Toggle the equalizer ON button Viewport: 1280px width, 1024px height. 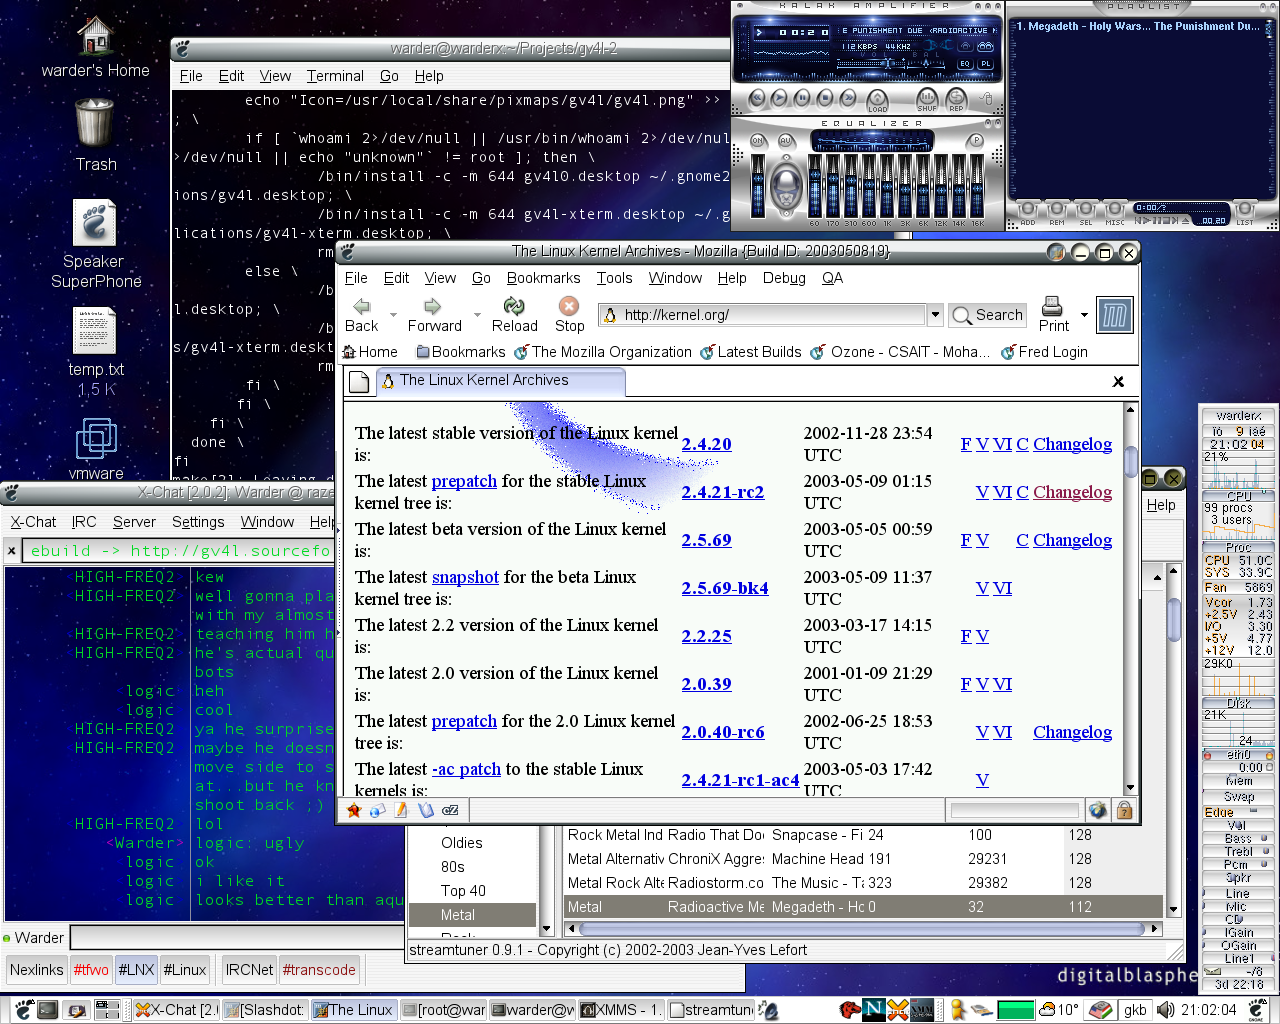point(758,141)
